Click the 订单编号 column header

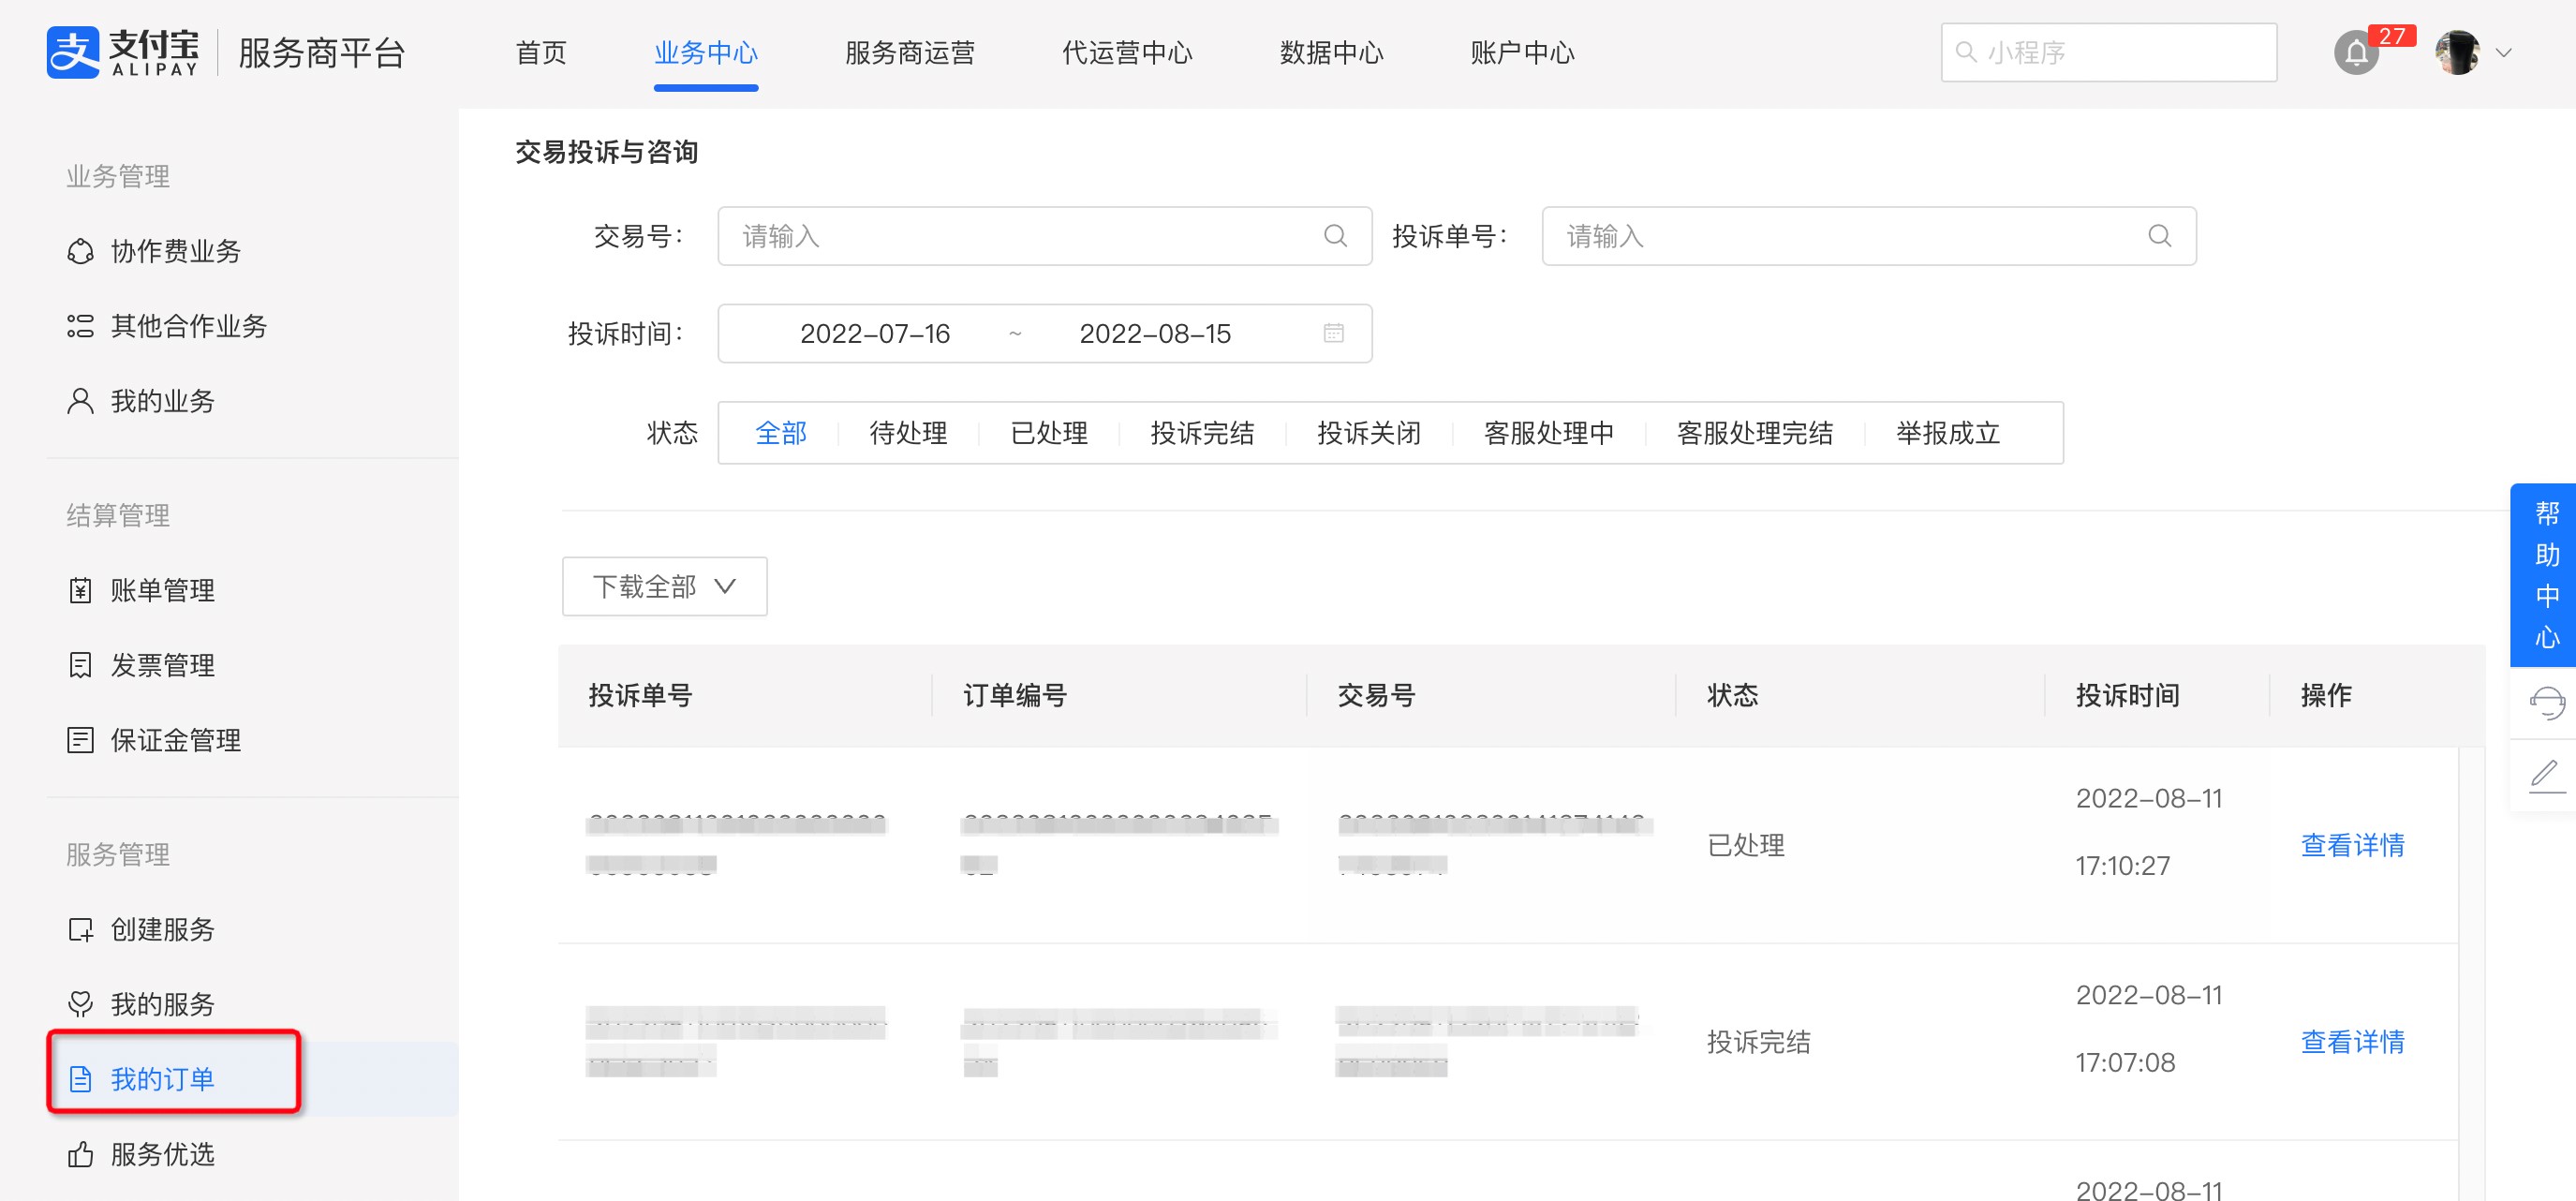(x=1014, y=695)
